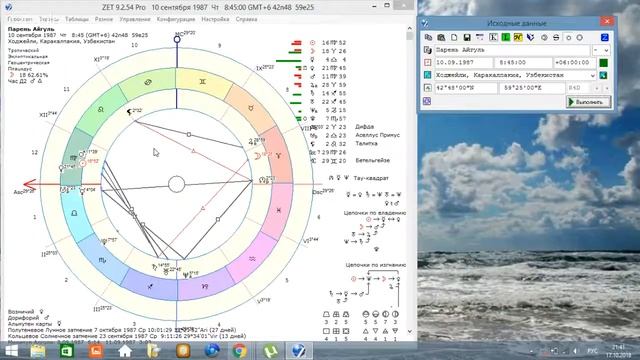Click the green square toolbar icon

[x=506, y=37]
